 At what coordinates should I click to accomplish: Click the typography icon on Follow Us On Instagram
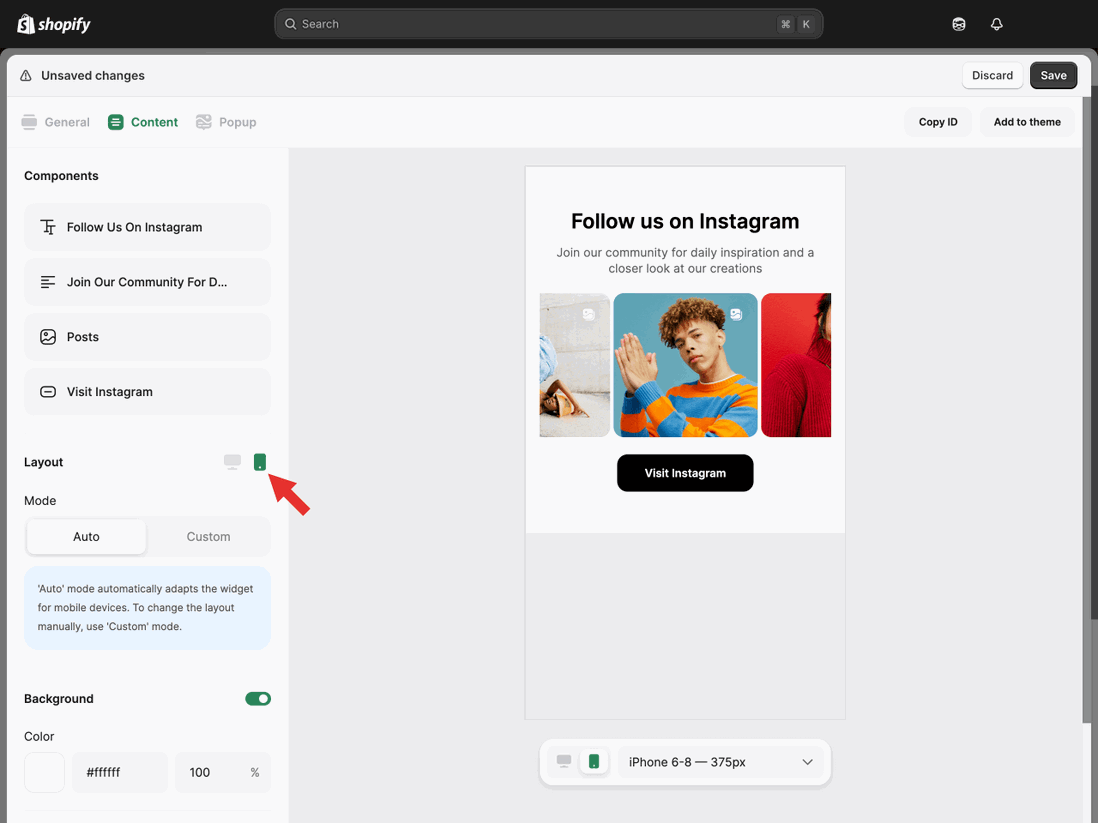(48, 227)
